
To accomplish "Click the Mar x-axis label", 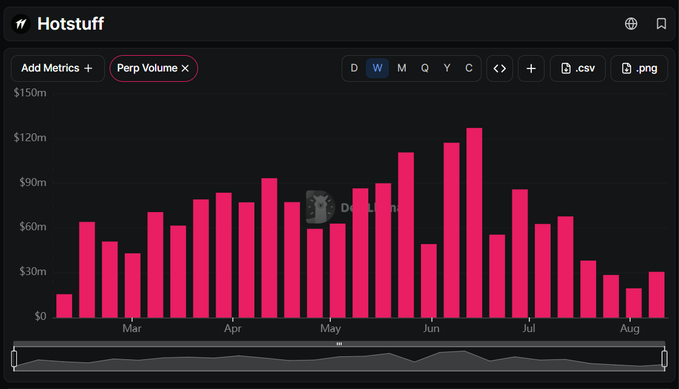I will [x=132, y=328].
